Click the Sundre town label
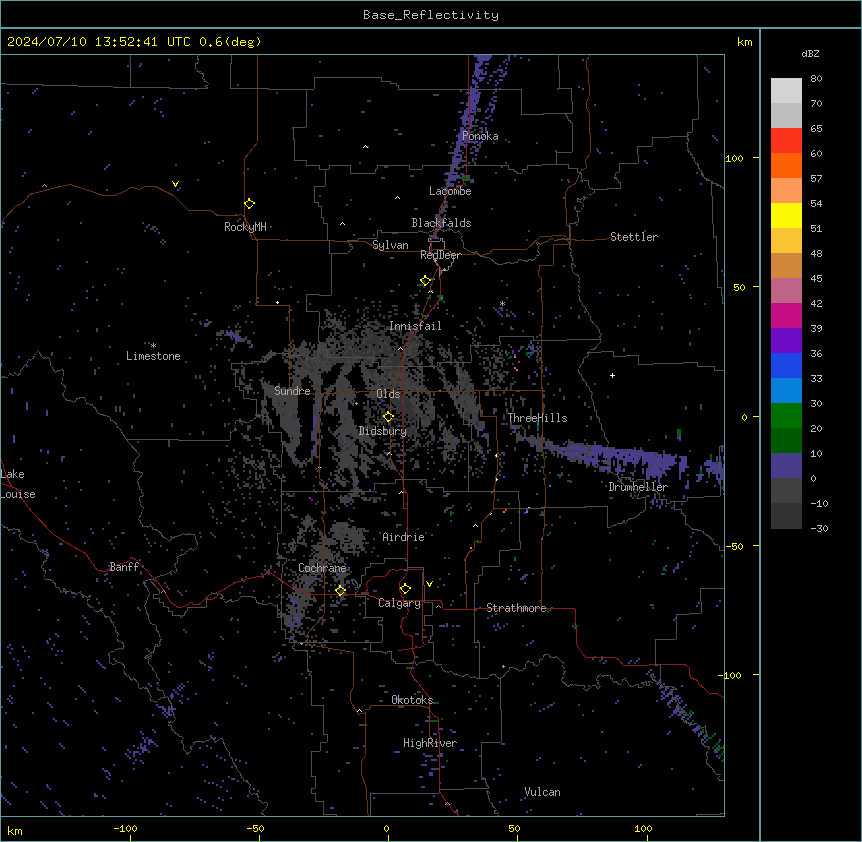Image resolution: width=862 pixels, height=842 pixels. tap(292, 391)
